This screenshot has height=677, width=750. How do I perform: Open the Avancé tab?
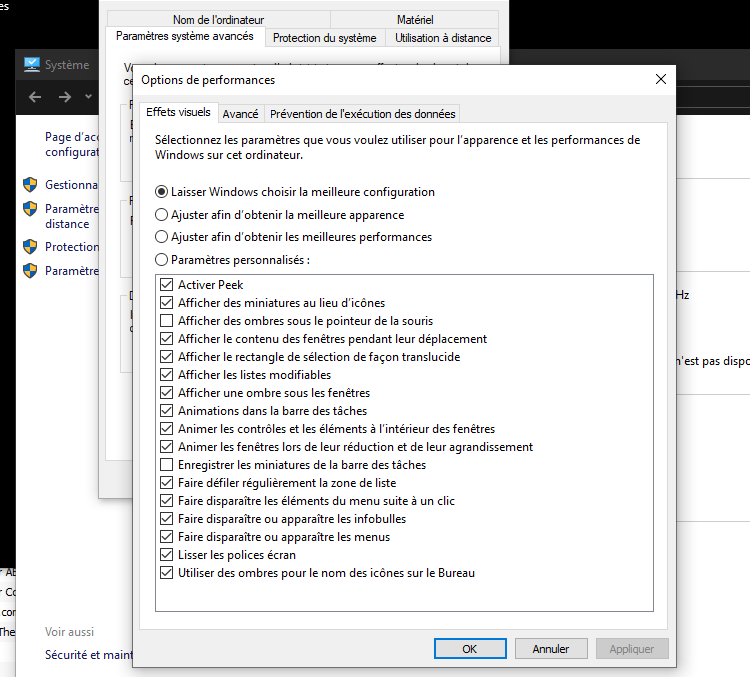[x=240, y=114]
